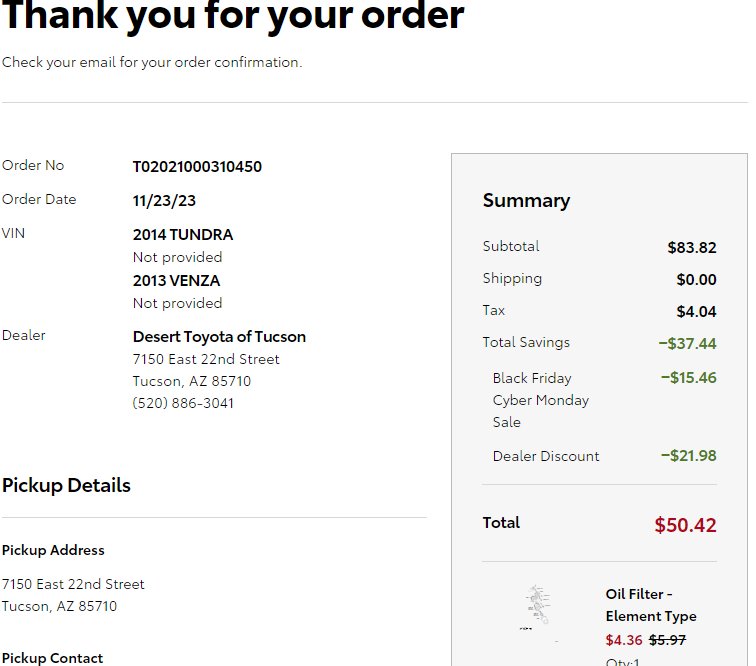
Task: Click the Dealer Discount amount -$21.98
Action: (688, 456)
